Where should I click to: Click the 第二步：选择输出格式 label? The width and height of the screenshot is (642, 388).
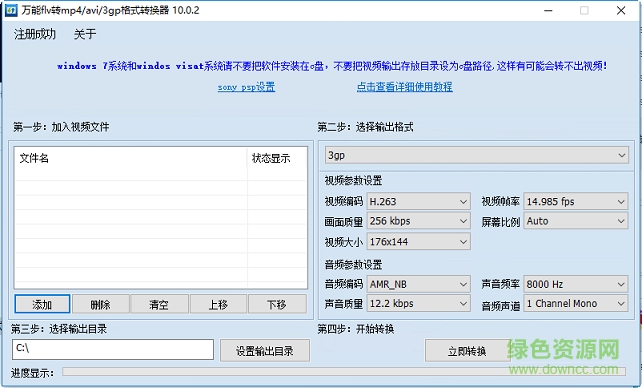(366, 127)
